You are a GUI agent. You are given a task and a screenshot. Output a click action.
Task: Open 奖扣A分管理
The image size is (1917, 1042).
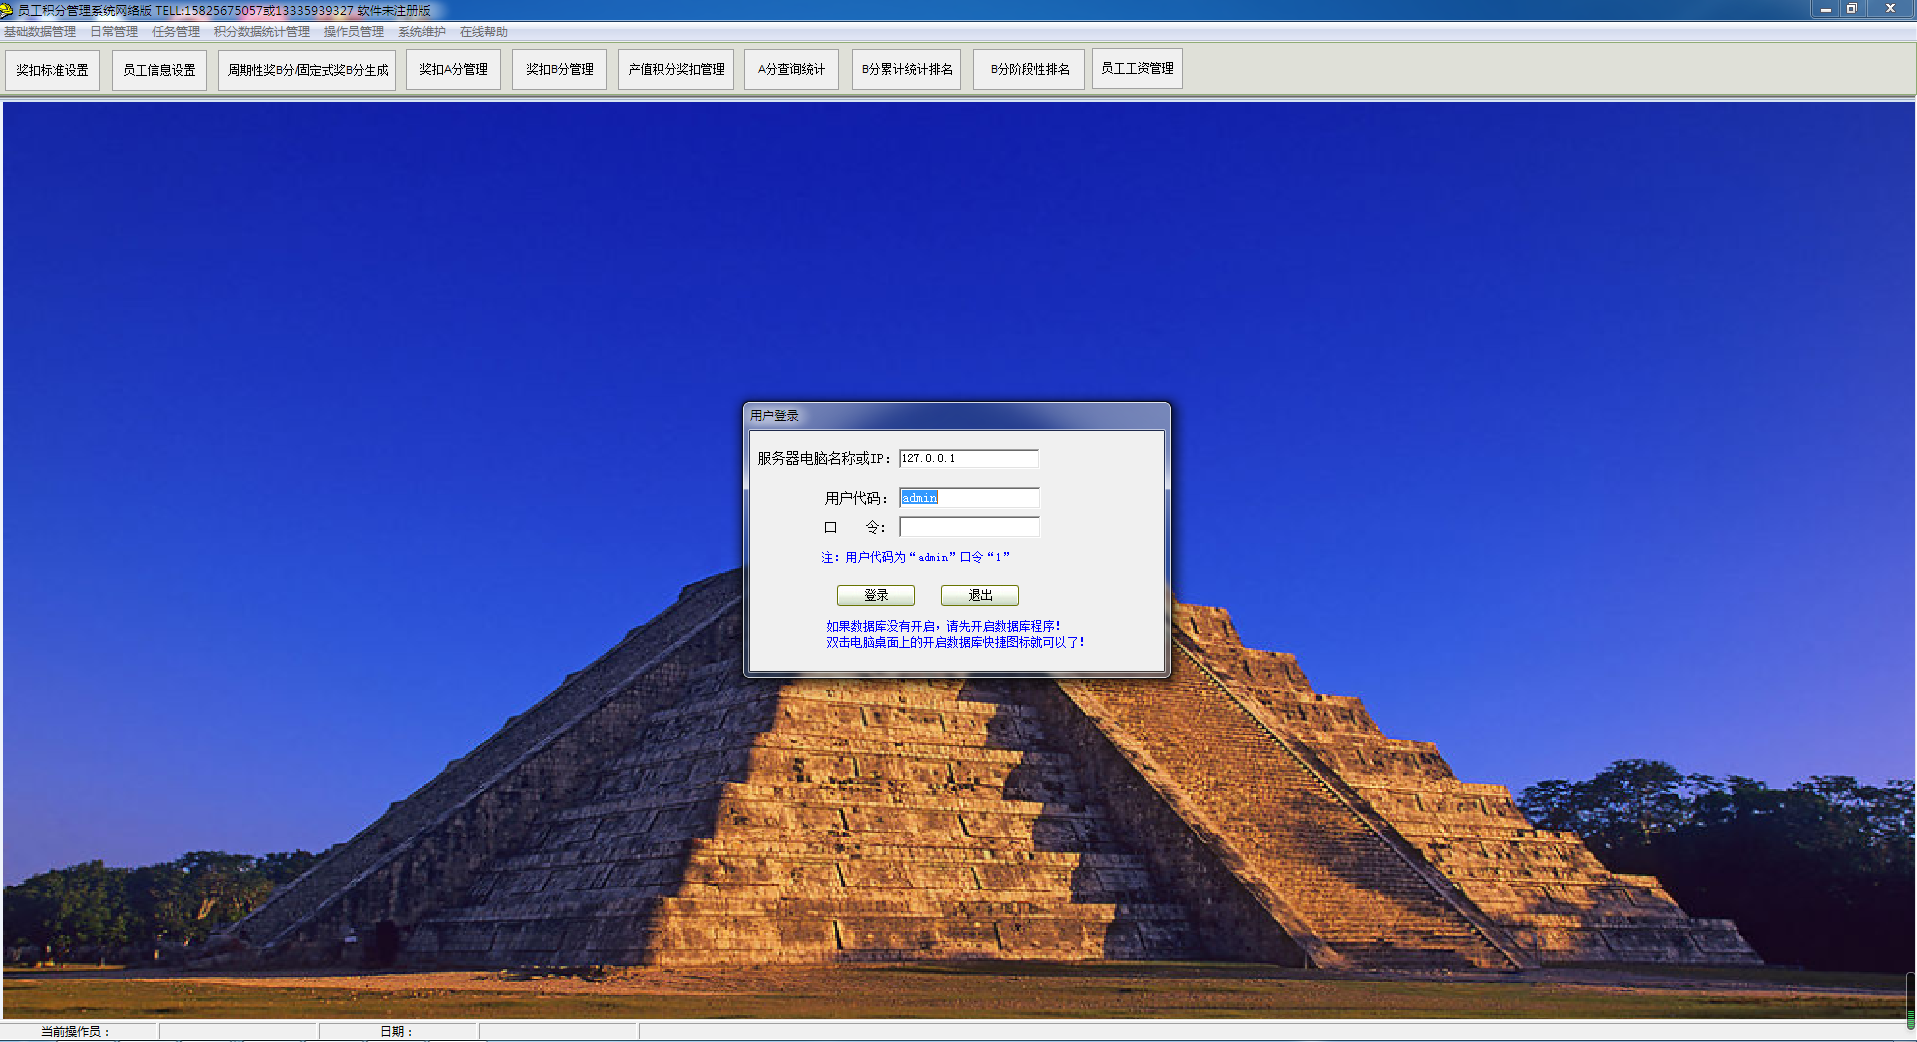point(453,69)
